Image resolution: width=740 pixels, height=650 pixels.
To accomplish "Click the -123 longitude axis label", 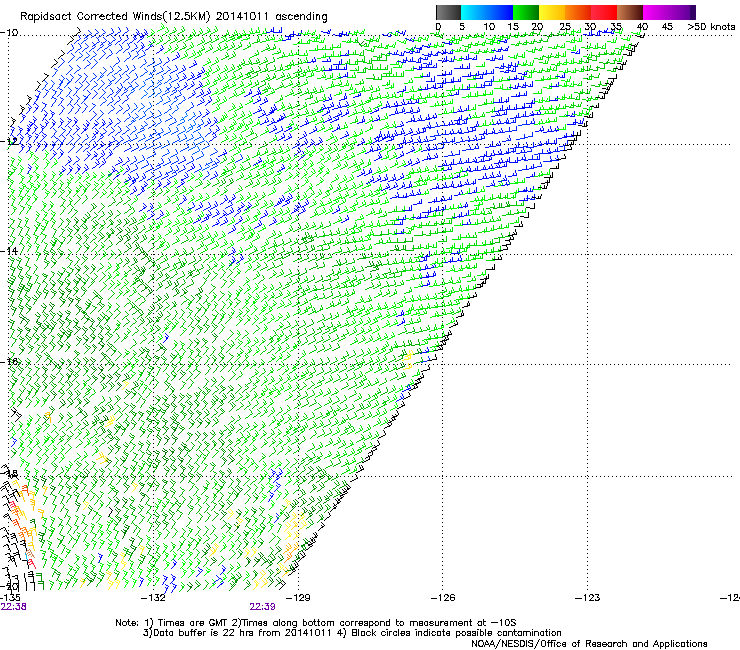I will coord(588,598).
